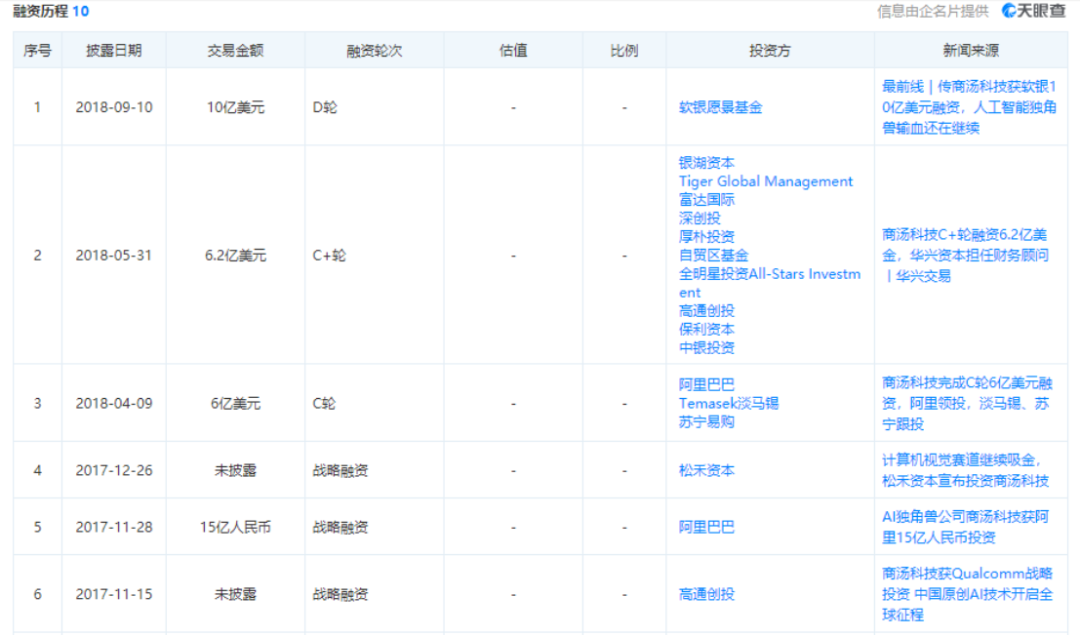Open the news link about 软银10亿美元融资
Screen dimensions: 1080x636
[x=969, y=107]
